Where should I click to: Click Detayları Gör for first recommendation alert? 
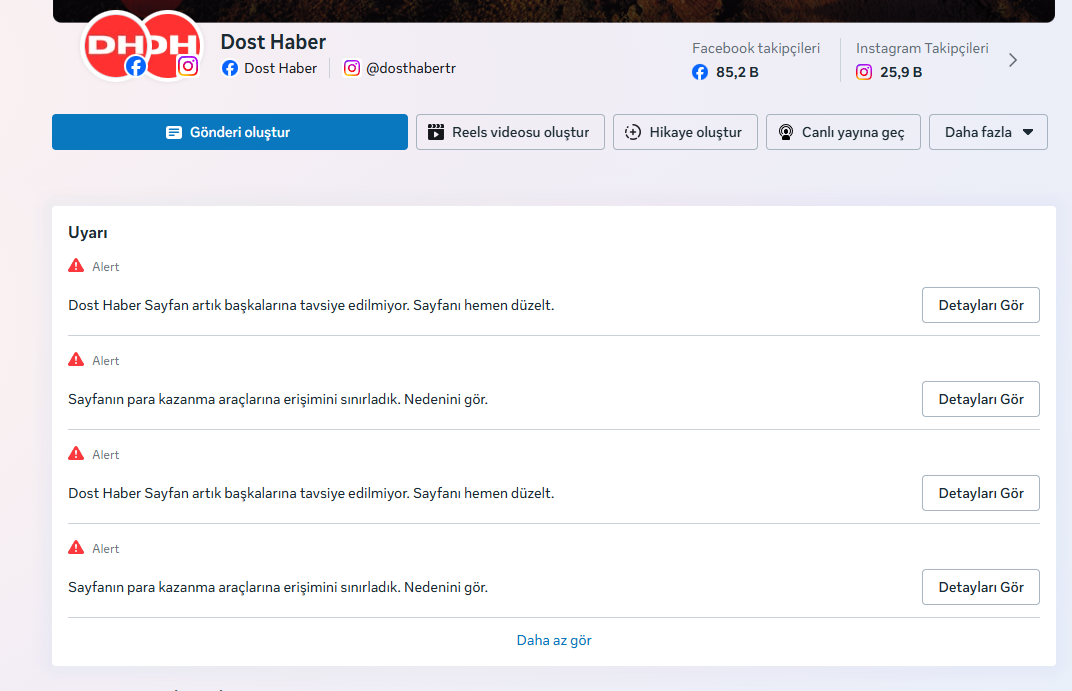pyautogui.click(x=980, y=305)
